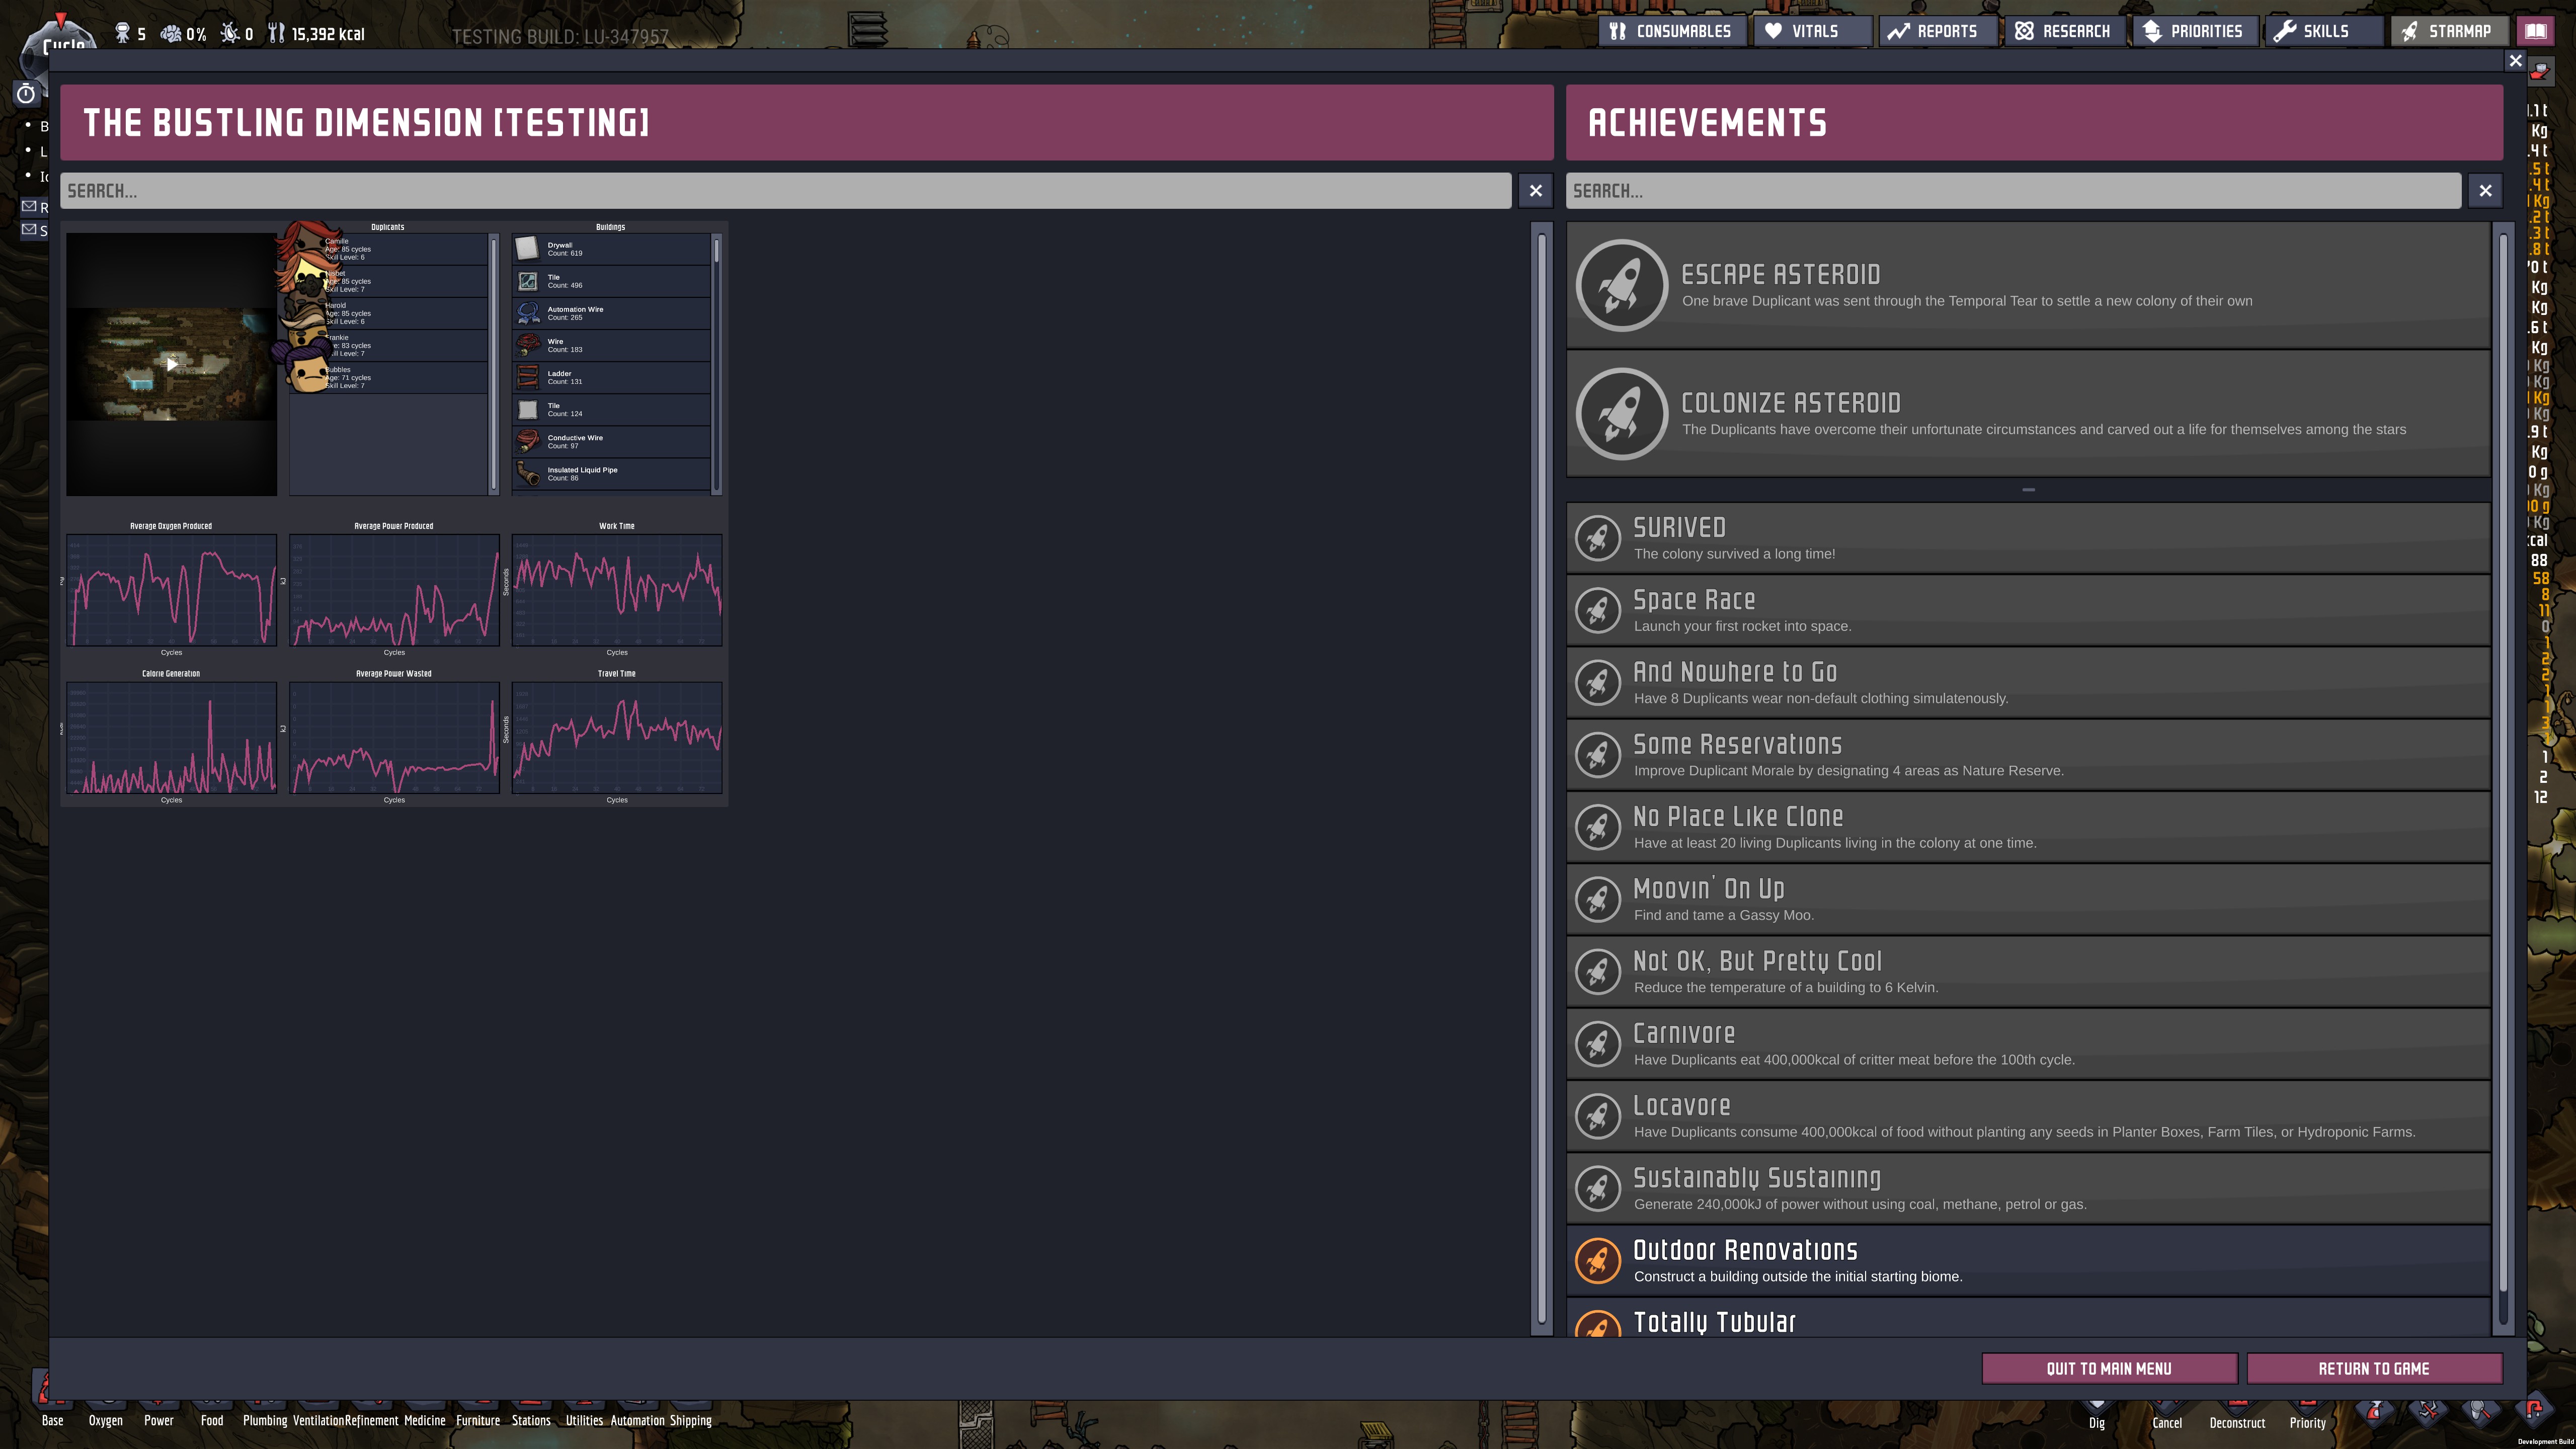Open the Research tree button
This screenshot has height=1449, width=2576.
[2064, 31]
